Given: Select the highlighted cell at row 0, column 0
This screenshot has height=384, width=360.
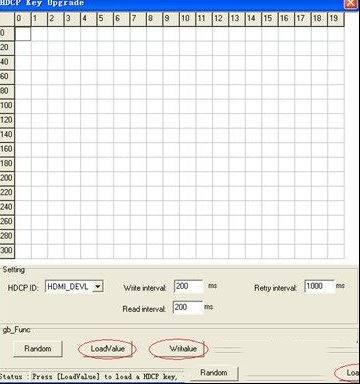Looking at the screenshot, I should click(23, 34).
